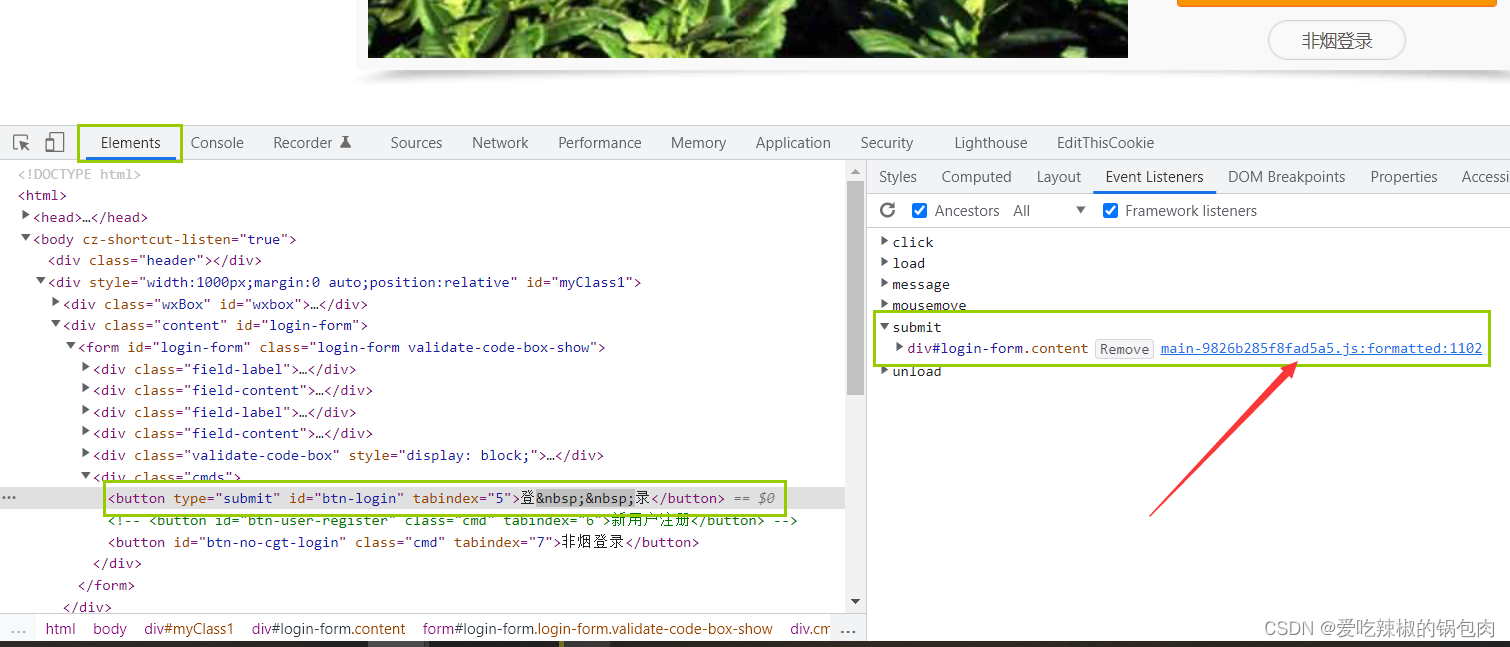
Task: Select the Event Listeners sidebar tab
Action: click(1154, 177)
